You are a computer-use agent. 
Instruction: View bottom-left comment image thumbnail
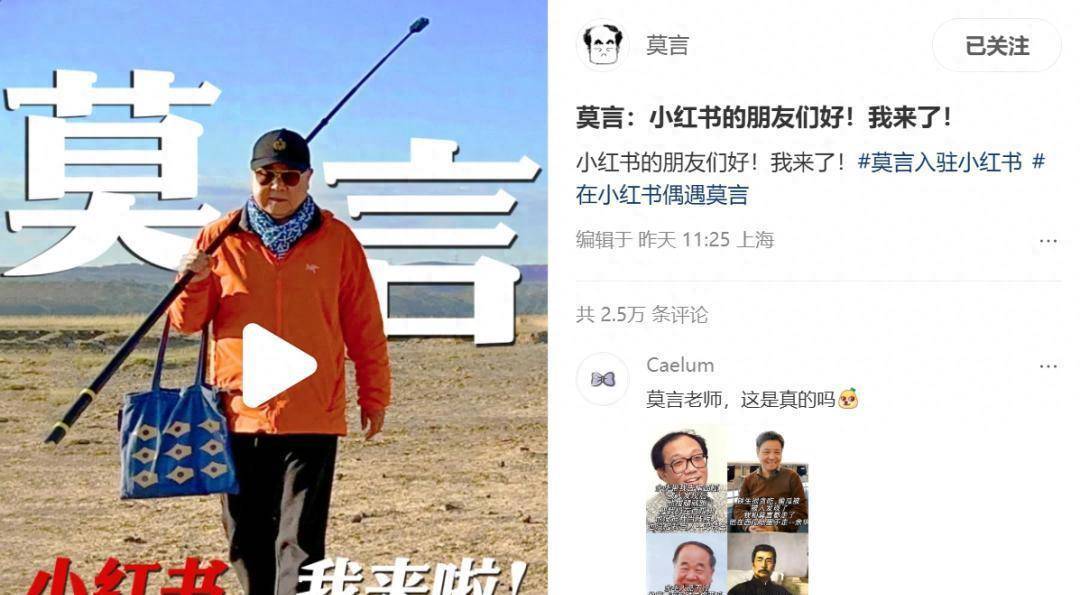(686, 565)
